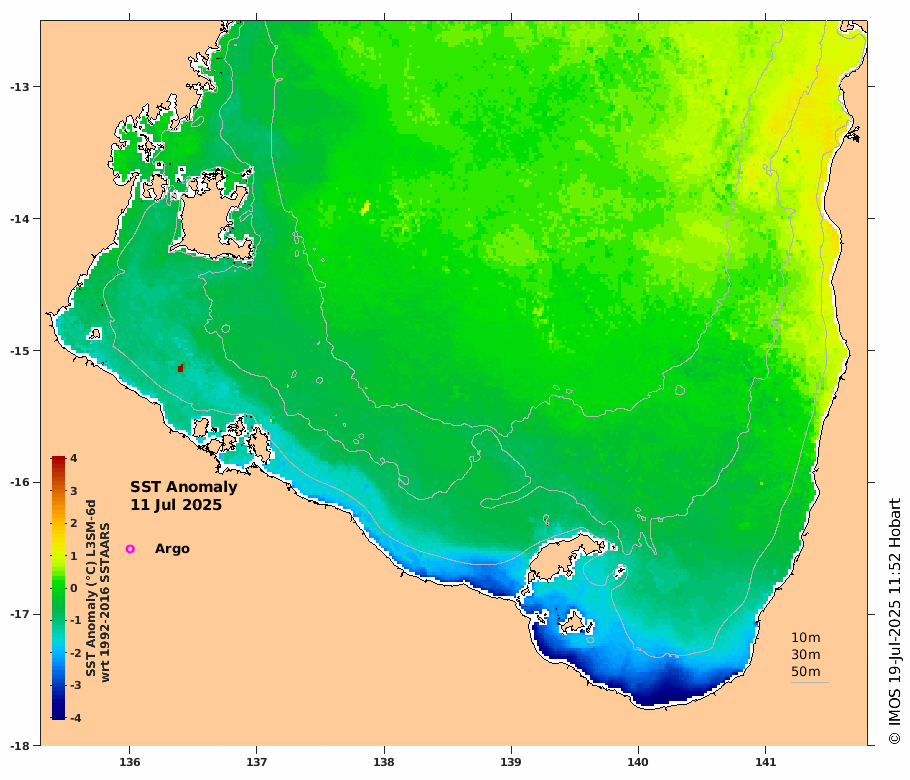Click longitude label 139
910x780 pixels.
tap(511, 762)
